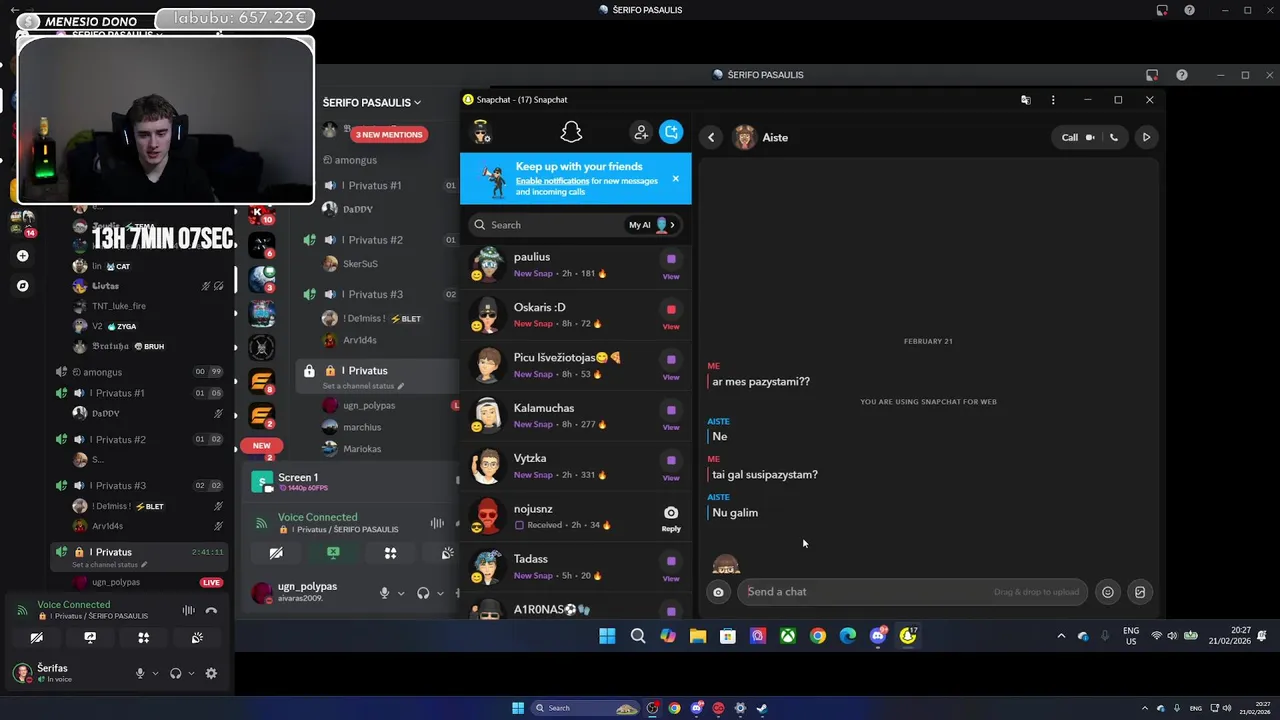Open sticker gallery icon in chat input
Viewport: 1280px width, 720px height.
point(1139,592)
